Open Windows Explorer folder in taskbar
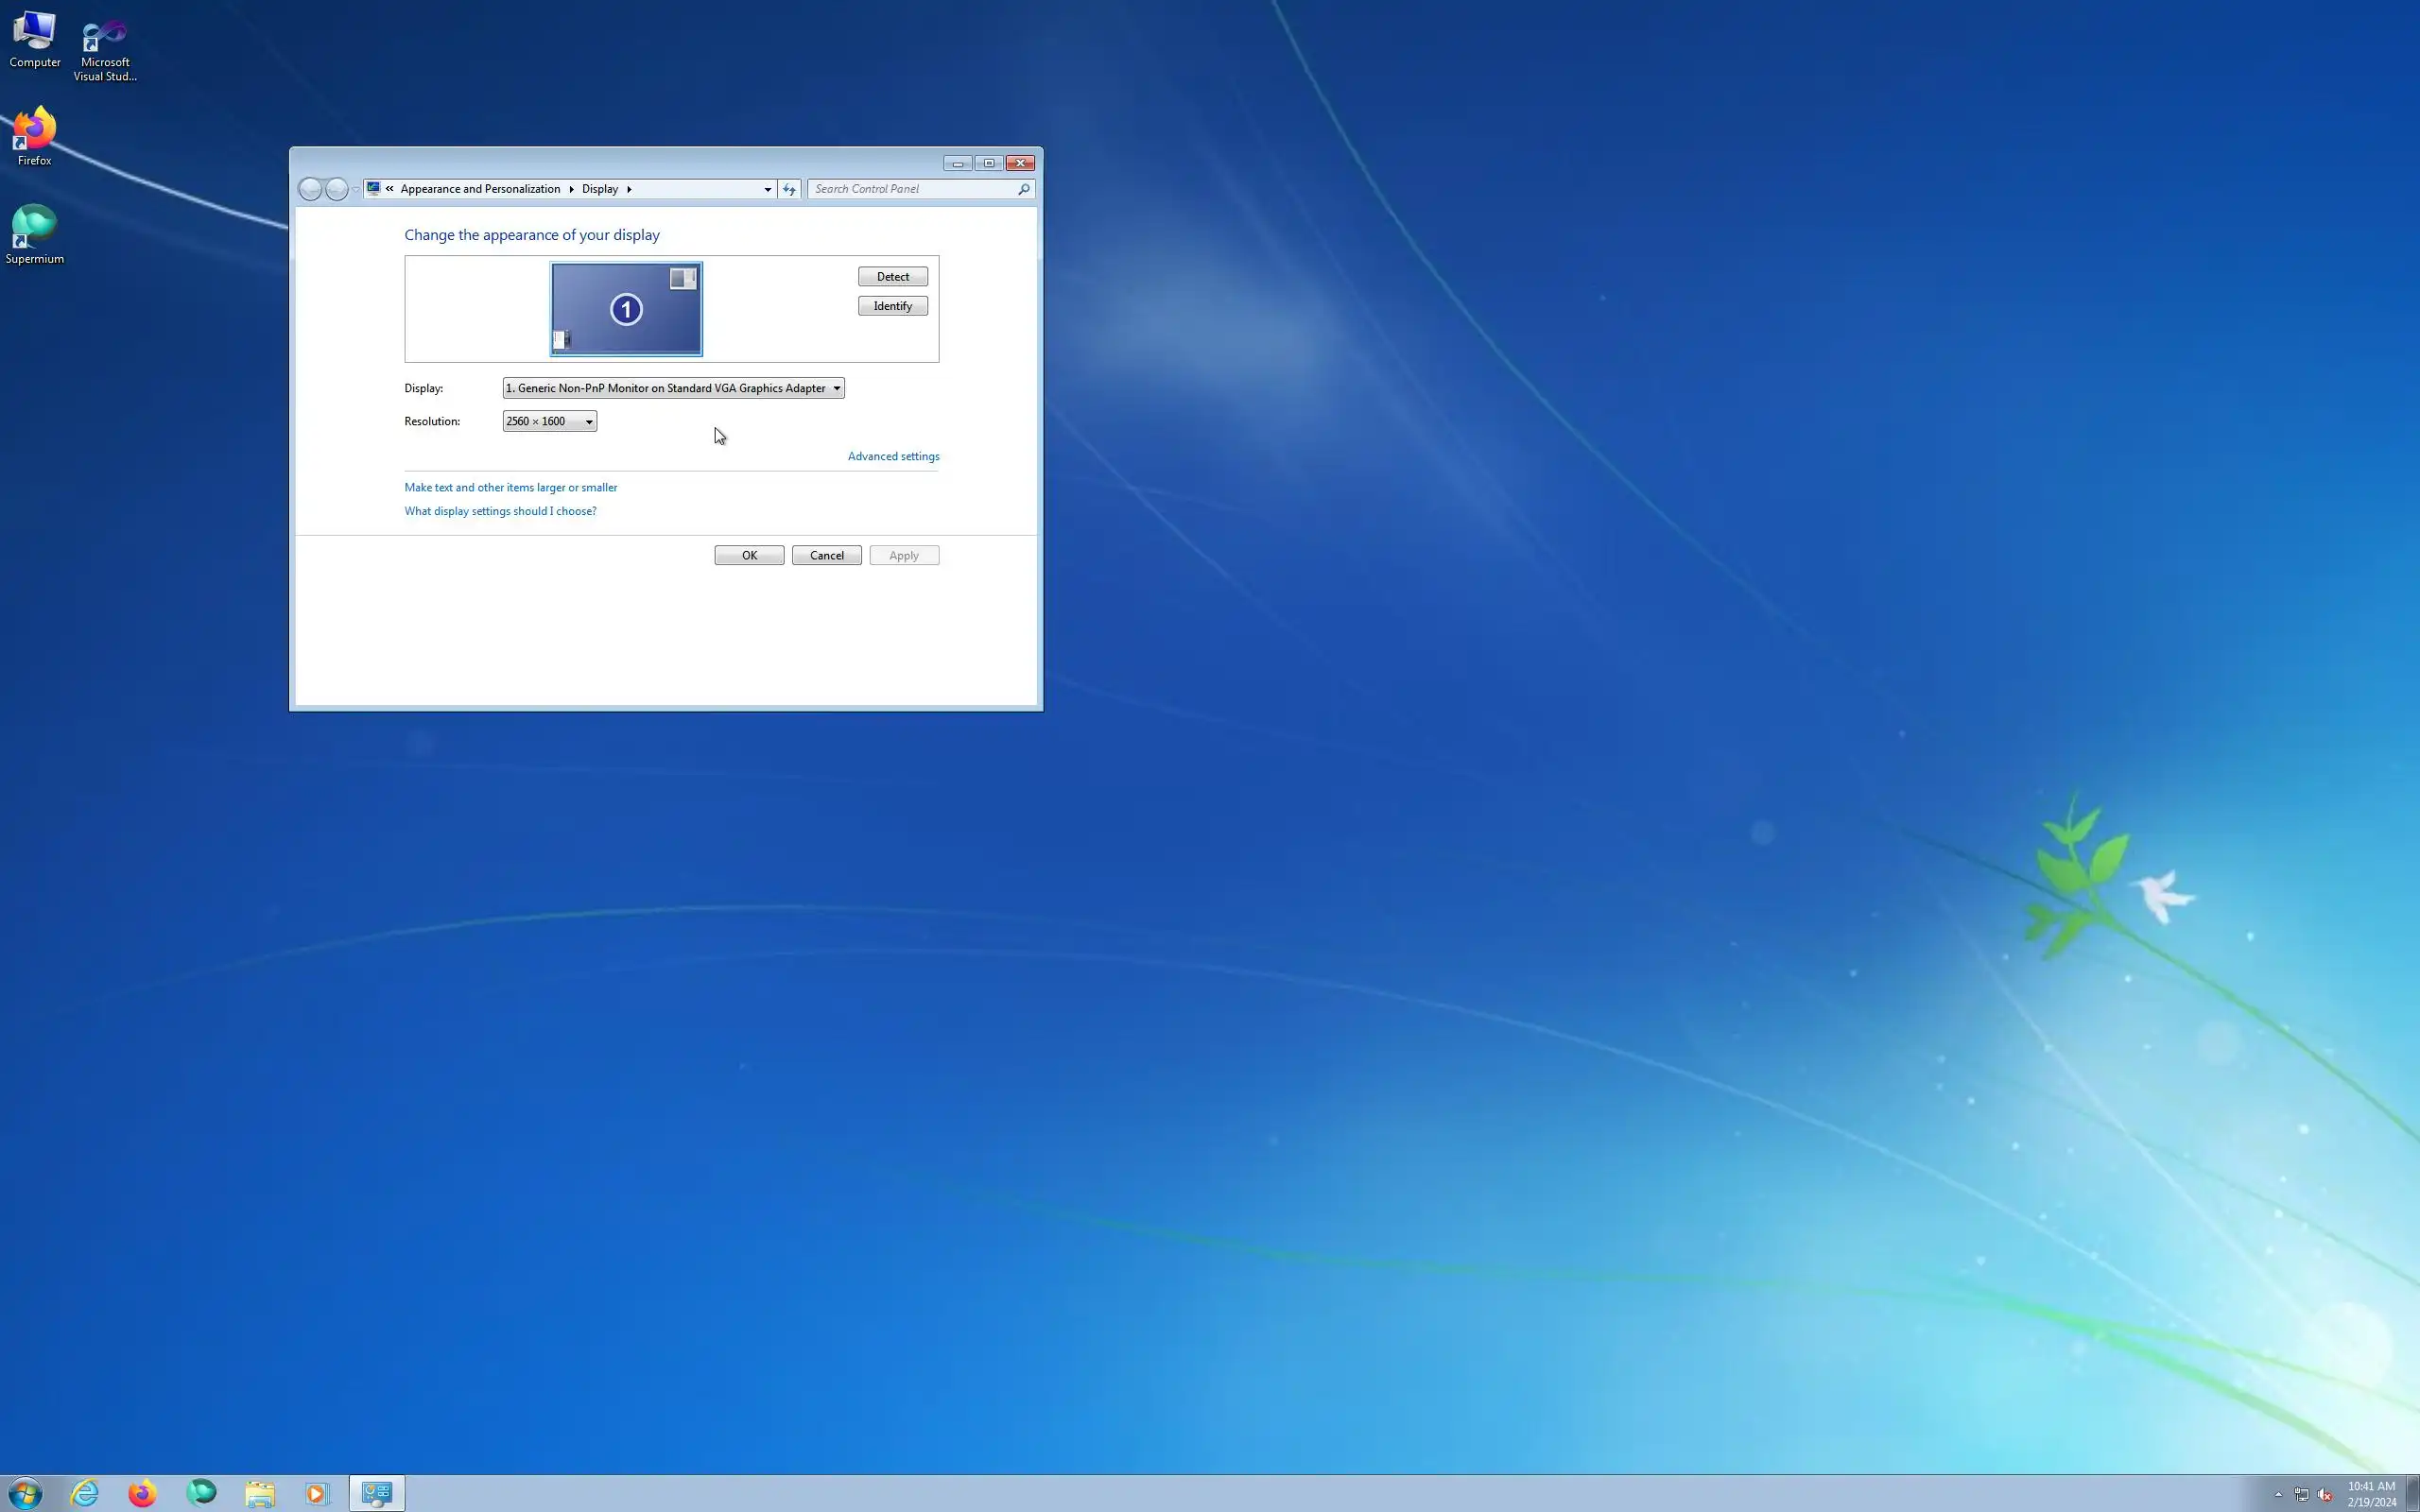This screenshot has width=2420, height=1512. coord(260,1493)
